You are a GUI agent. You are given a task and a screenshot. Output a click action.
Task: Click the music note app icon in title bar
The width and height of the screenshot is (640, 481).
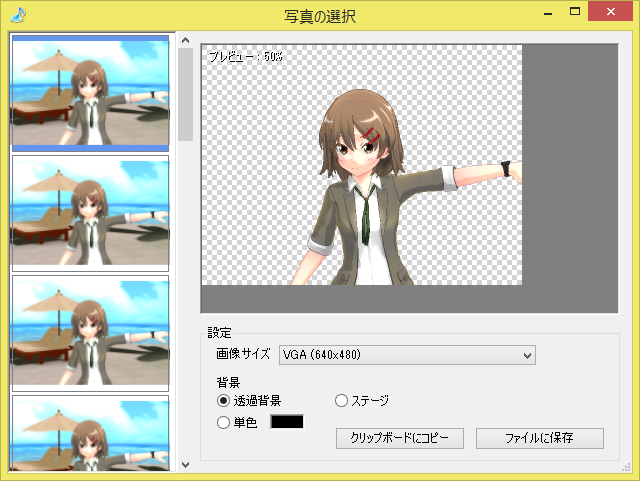click(18, 14)
